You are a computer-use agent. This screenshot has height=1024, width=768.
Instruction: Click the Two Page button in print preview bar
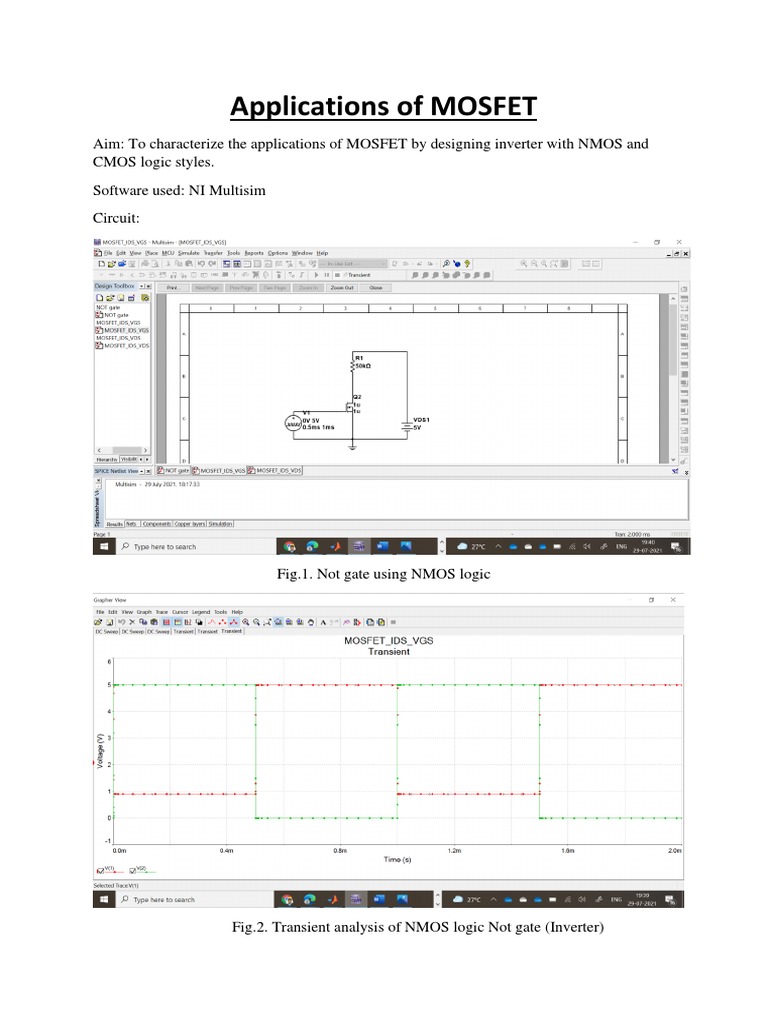274,287
